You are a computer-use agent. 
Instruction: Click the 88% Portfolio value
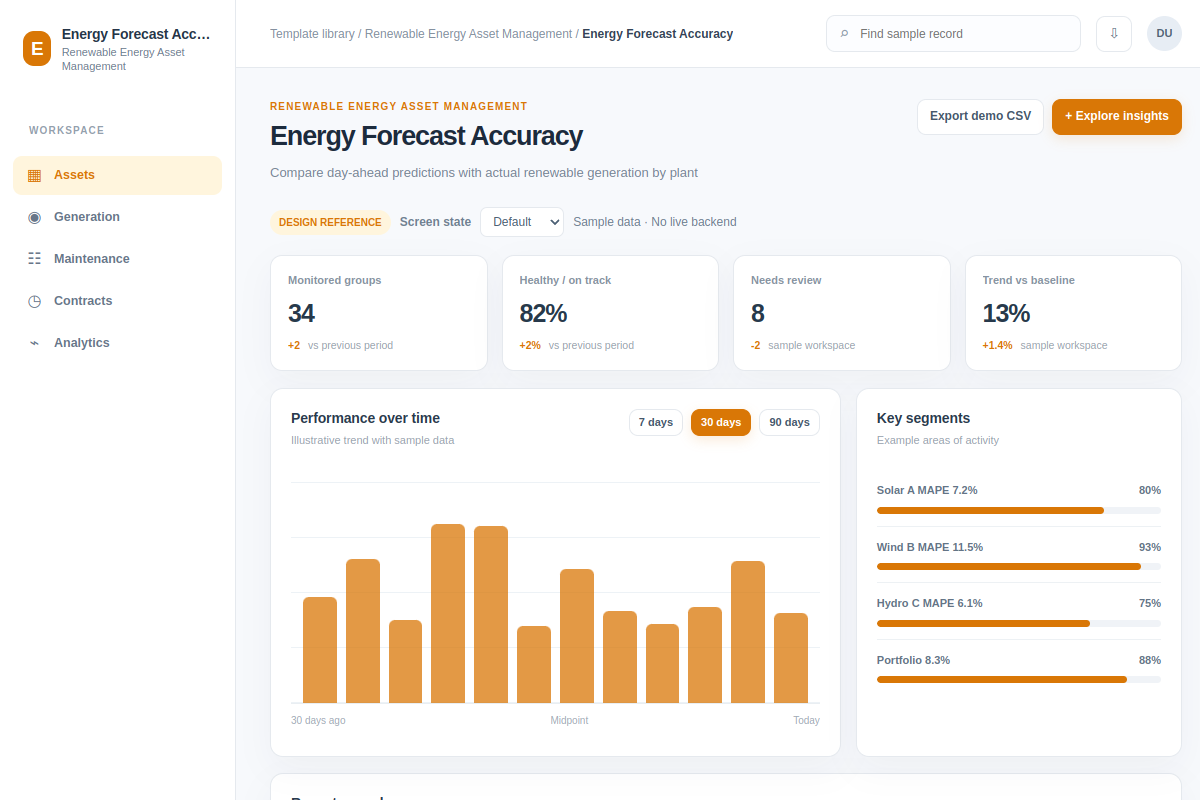point(1150,660)
